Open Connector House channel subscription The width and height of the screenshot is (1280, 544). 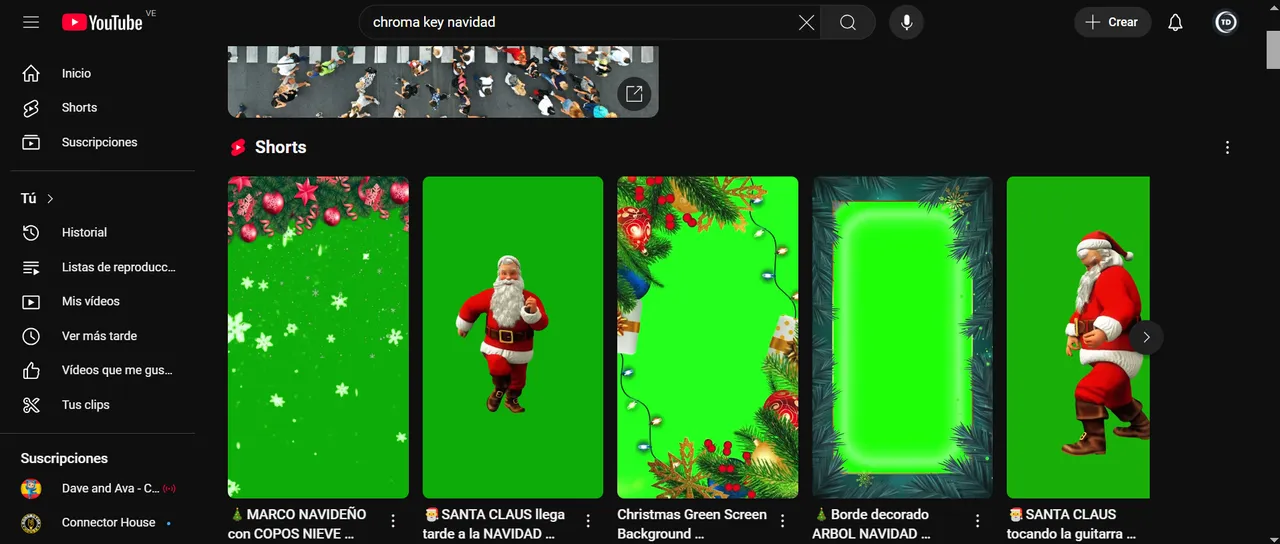point(98,522)
